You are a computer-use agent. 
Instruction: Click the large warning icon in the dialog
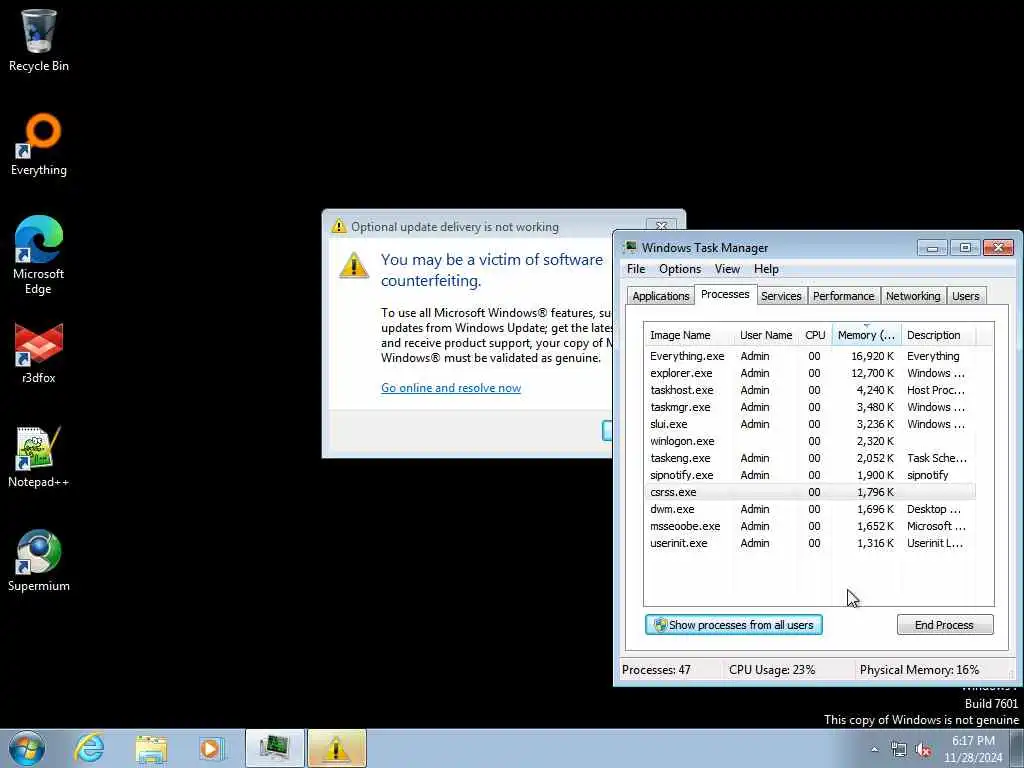point(354,265)
